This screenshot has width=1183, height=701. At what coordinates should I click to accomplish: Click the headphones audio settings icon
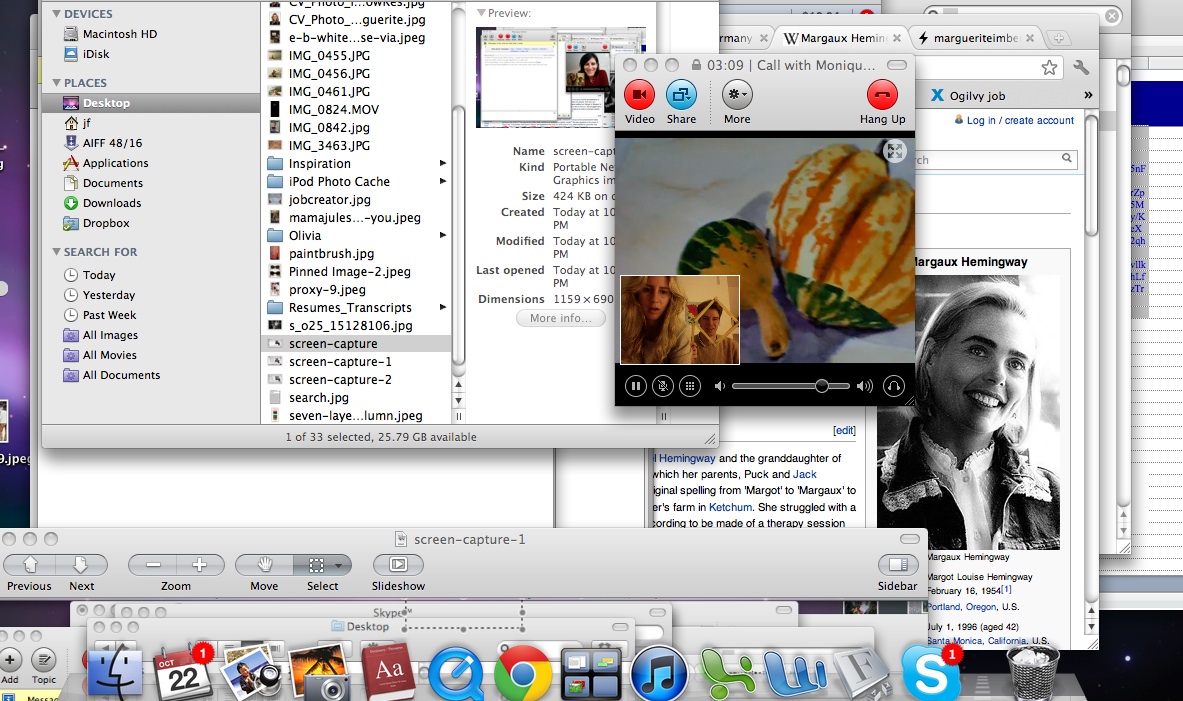point(893,386)
